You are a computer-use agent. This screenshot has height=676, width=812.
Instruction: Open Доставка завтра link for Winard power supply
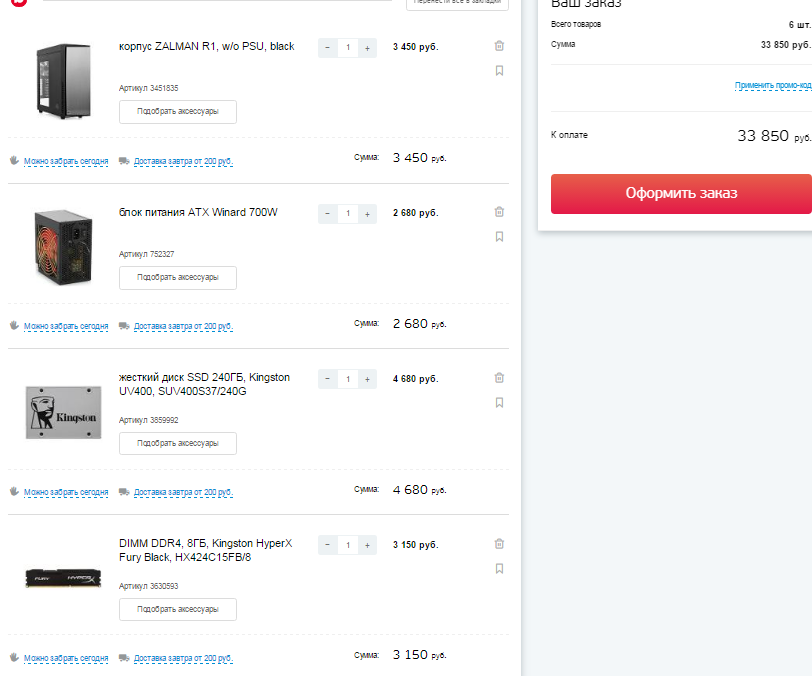tap(183, 326)
